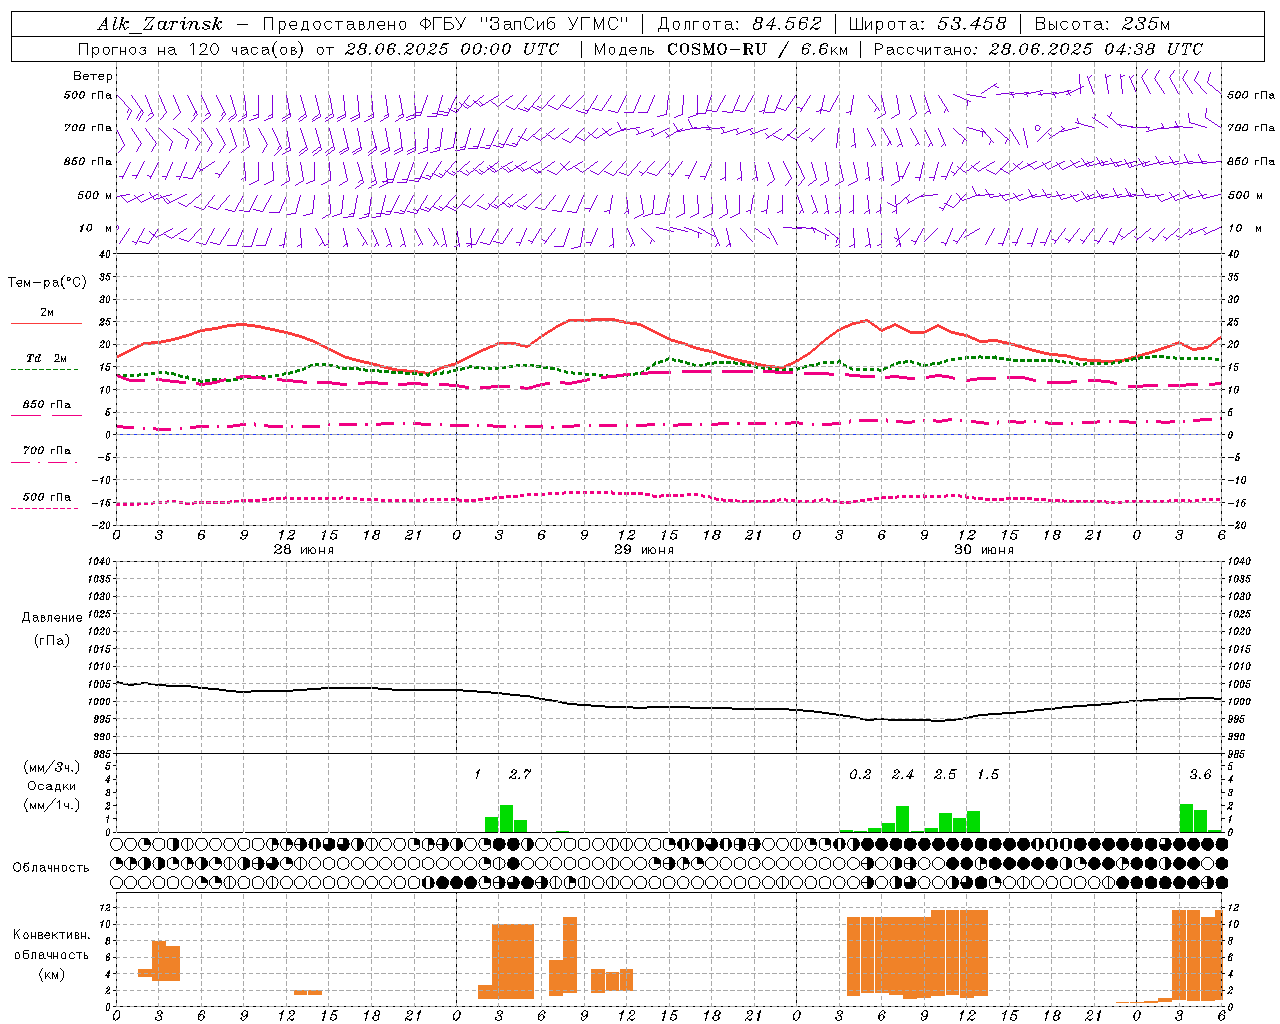Click the 1.5 three-hour precipitation value

pyautogui.click(x=988, y=774)
